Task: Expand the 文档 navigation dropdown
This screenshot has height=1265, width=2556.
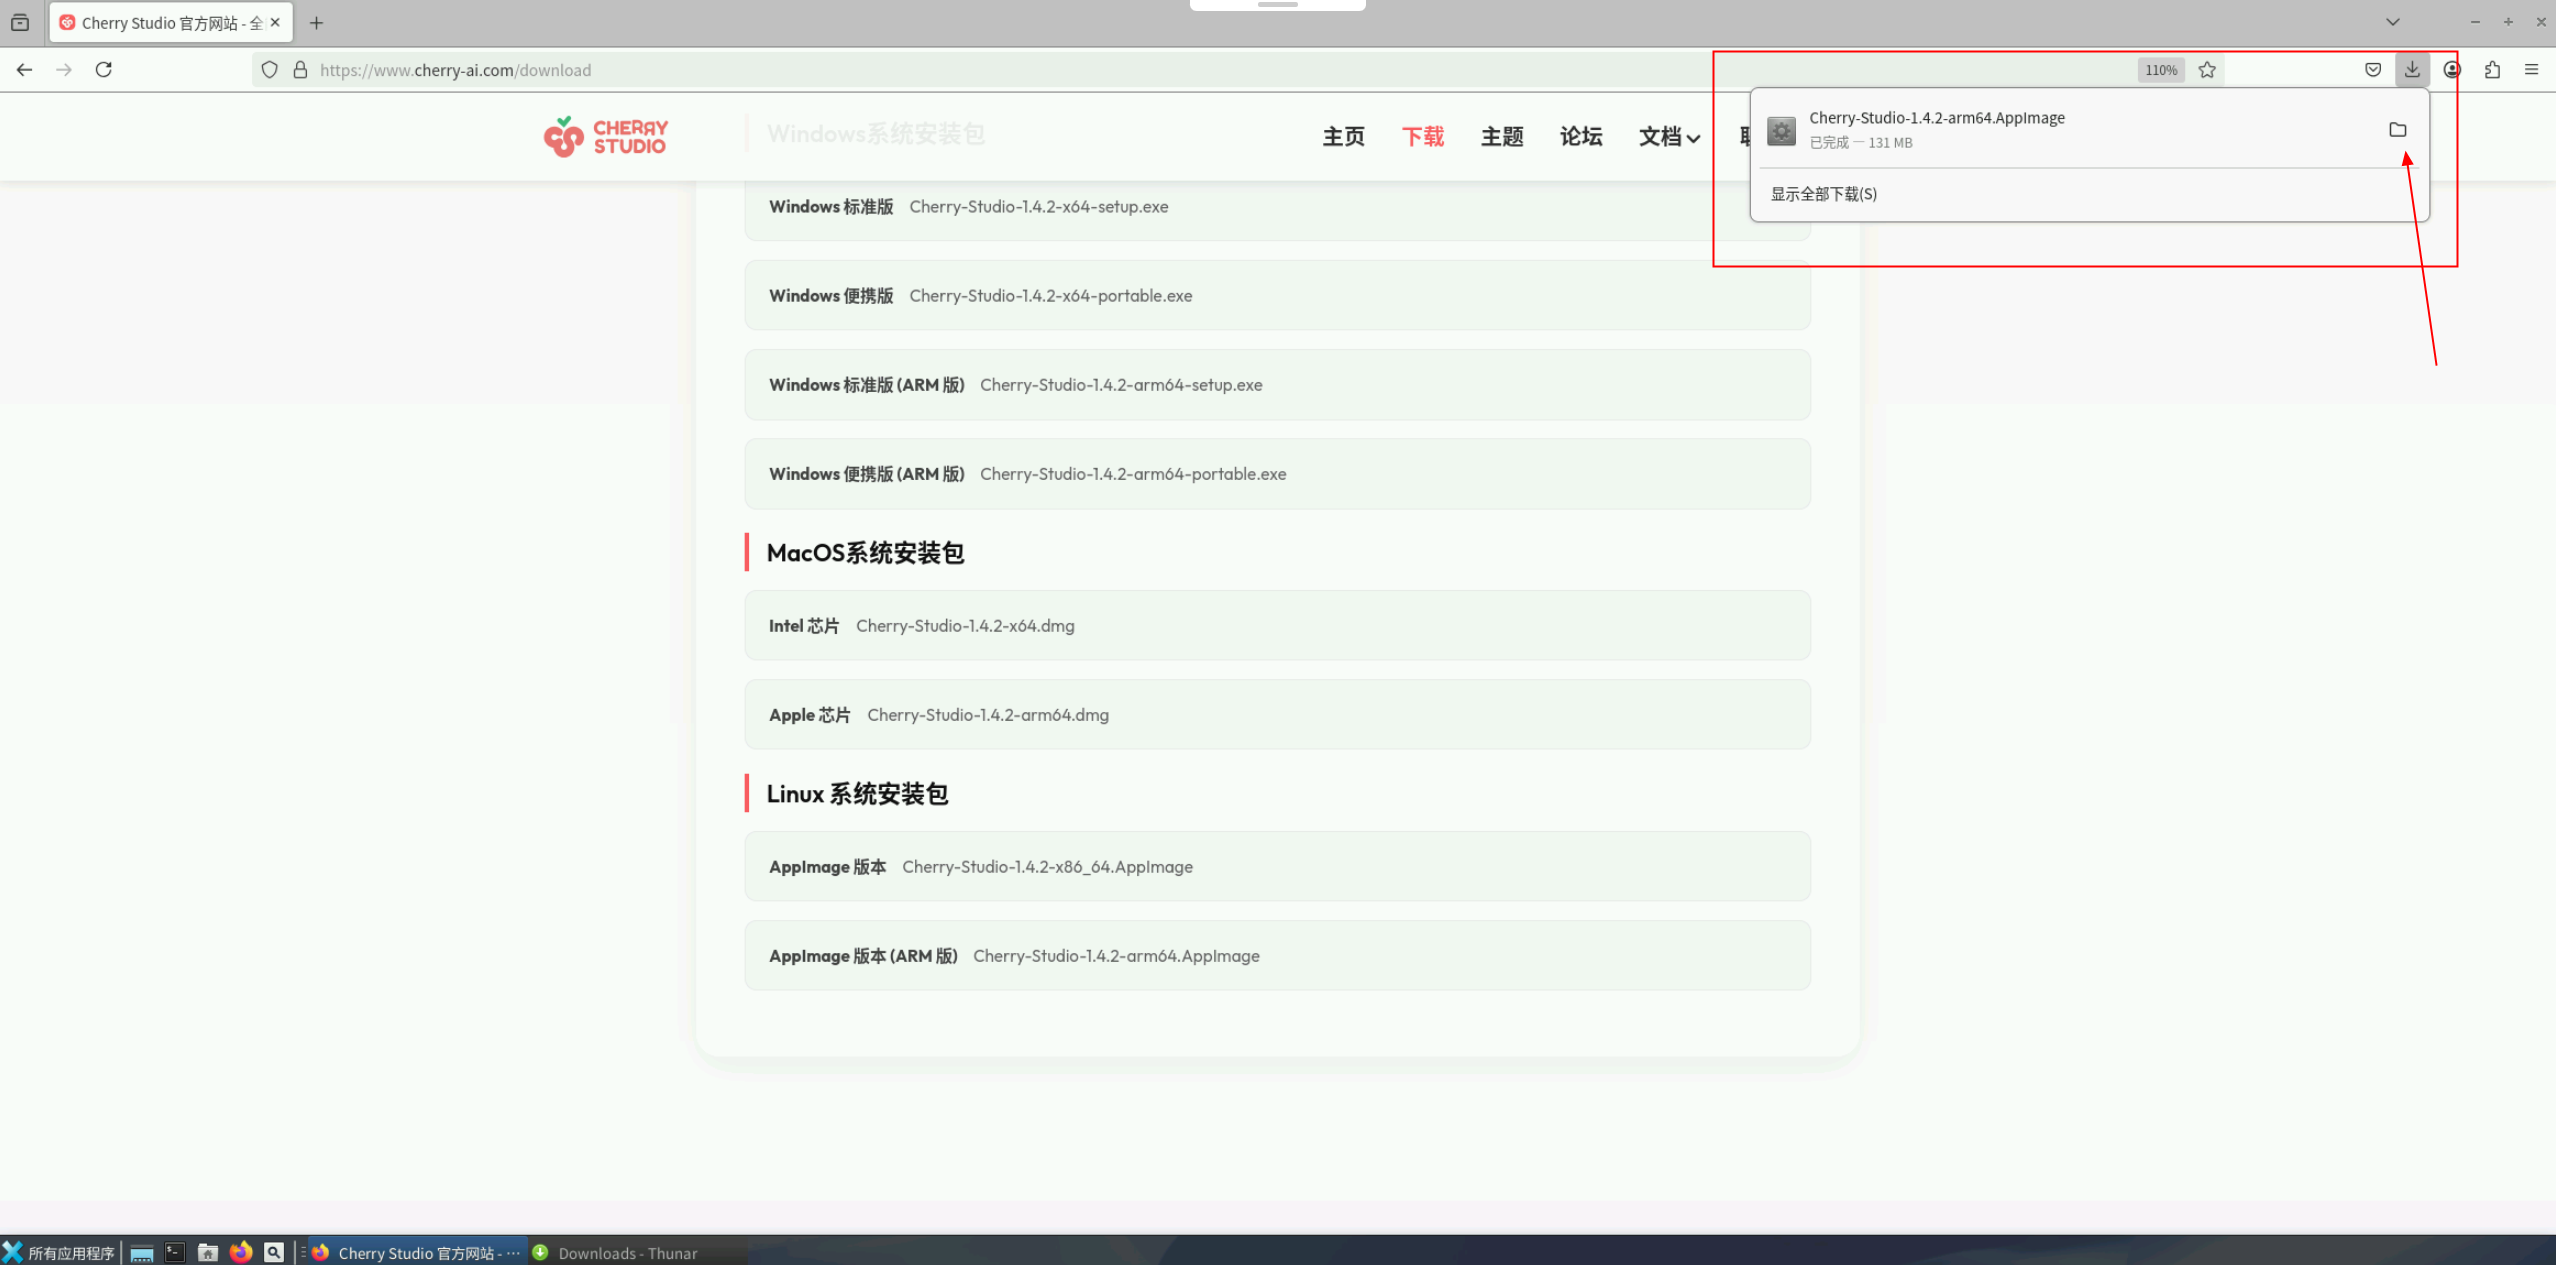Action: [x=1668, y=137]
